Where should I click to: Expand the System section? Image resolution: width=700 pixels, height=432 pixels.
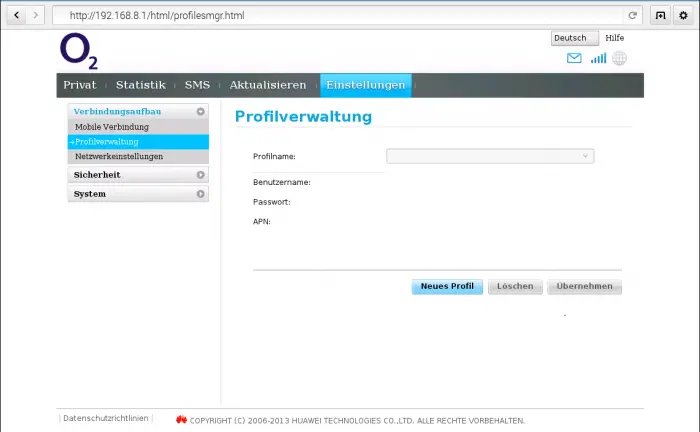click(x=138, y=194)
